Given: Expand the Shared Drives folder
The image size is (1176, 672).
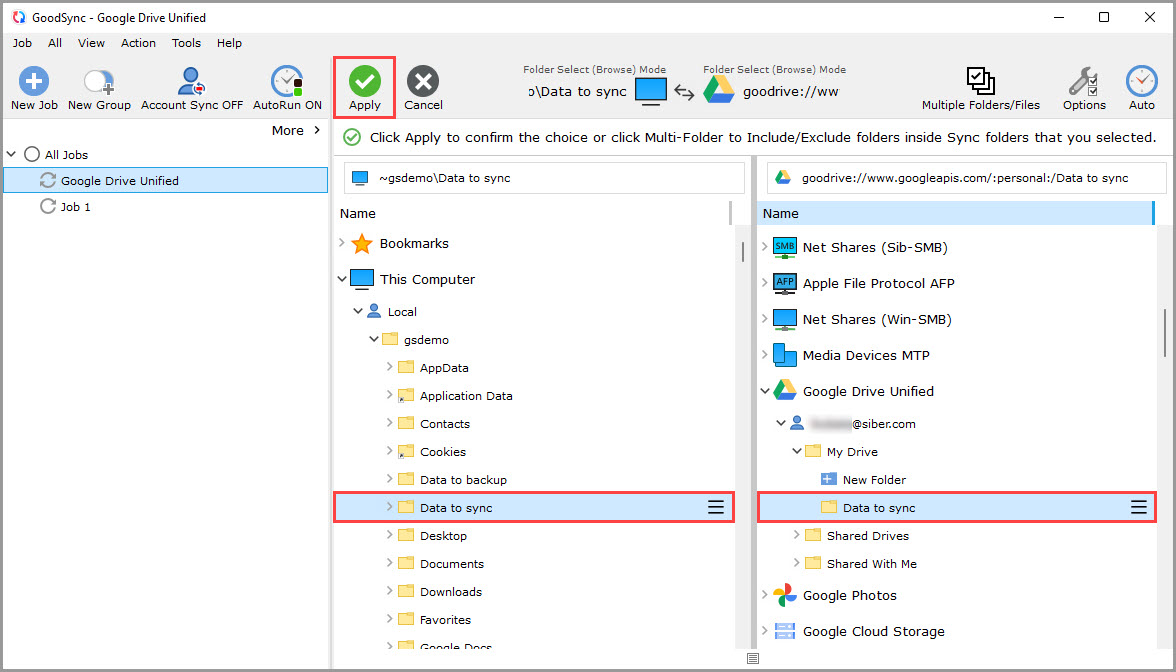Looking at the screenshot, I should click(796, 535).
